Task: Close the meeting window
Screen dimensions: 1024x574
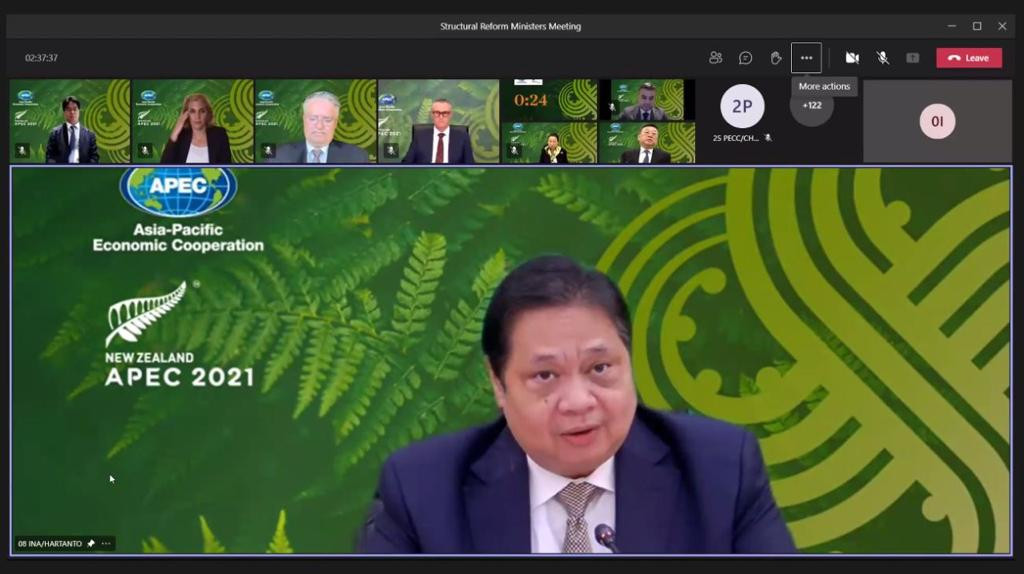Action: (1002, 26)
